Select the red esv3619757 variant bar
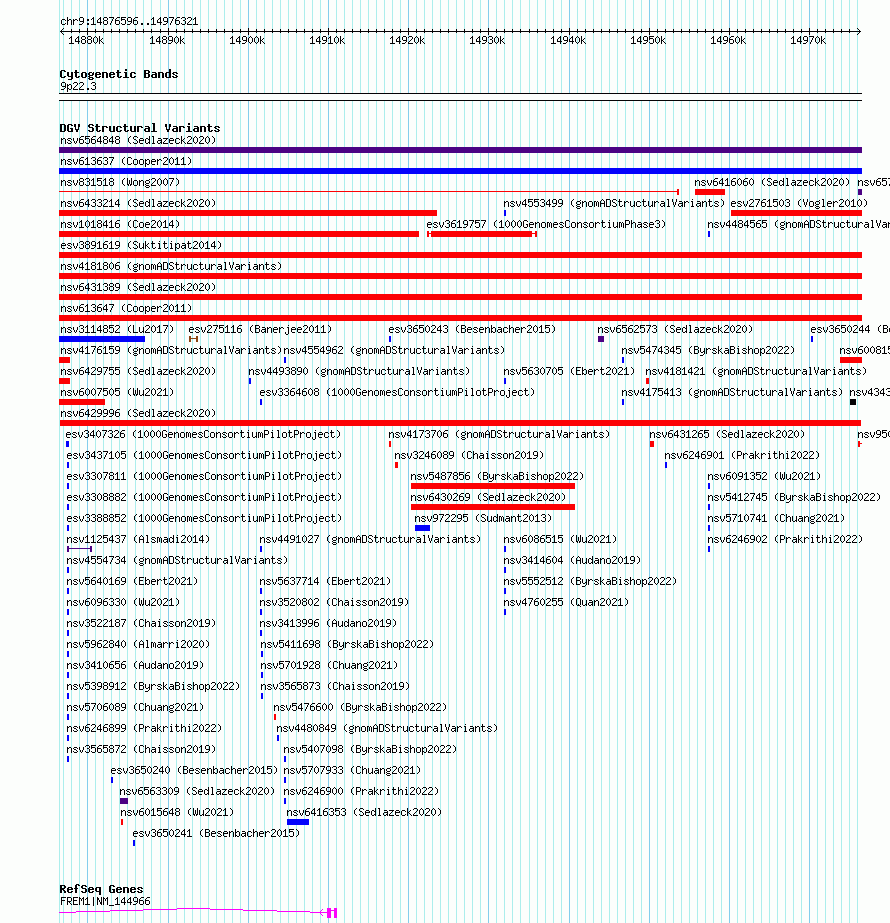Viewport: 890px width, 923px height. [481, 234]
